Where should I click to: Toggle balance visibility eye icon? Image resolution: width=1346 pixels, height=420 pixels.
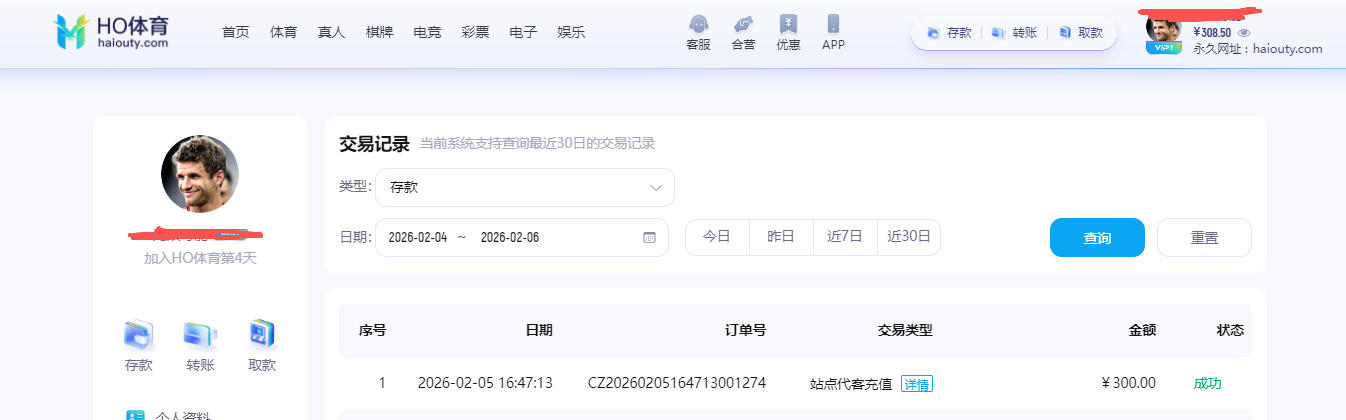tap(1244, 32)
